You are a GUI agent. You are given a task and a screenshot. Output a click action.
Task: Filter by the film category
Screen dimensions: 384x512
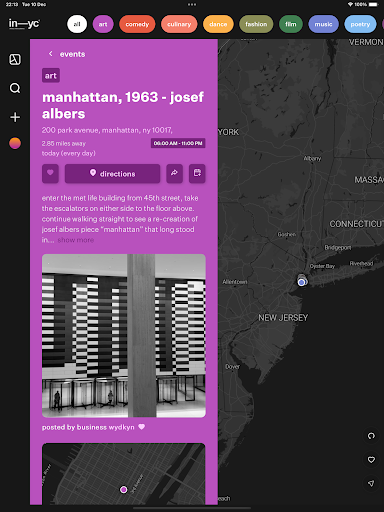coord(291,24)
